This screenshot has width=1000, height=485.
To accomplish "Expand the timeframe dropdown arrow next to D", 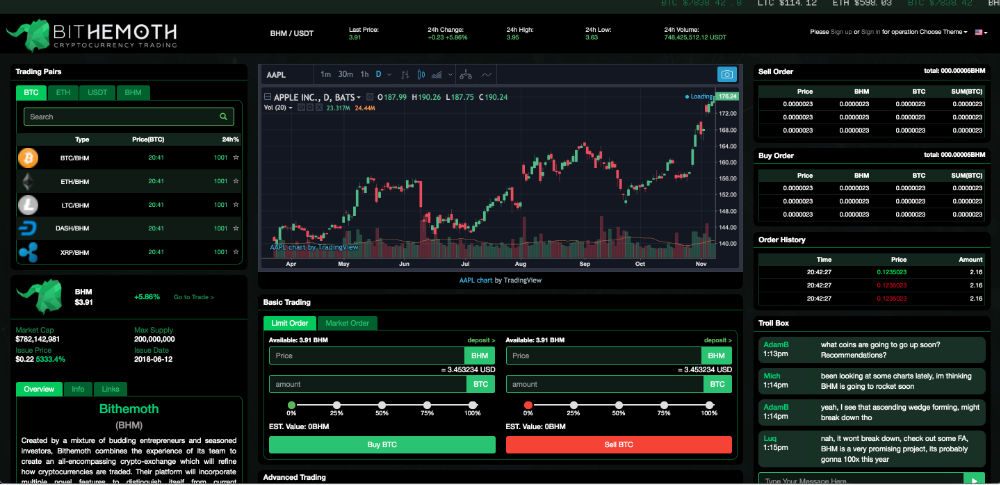I will [389, 75].
